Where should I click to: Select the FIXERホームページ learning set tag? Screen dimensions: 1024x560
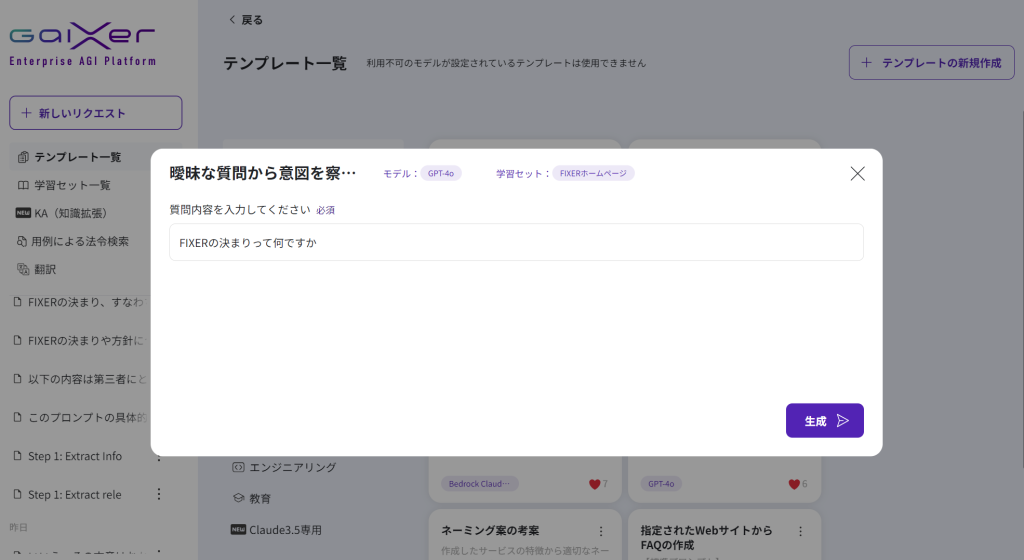593,173
